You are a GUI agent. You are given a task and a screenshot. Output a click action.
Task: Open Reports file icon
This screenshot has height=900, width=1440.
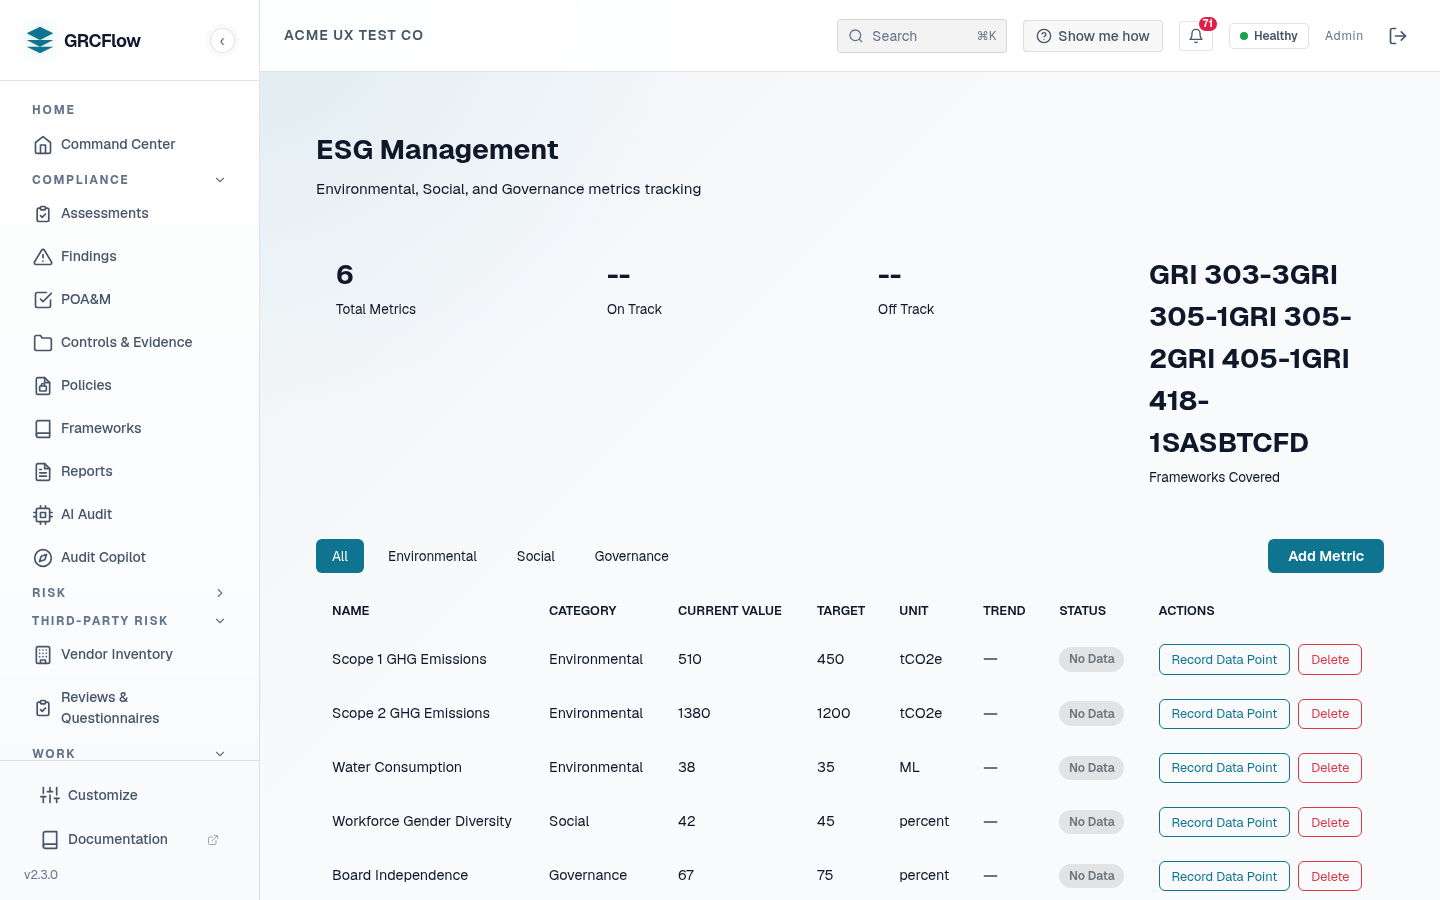click(x=43, y=472)
